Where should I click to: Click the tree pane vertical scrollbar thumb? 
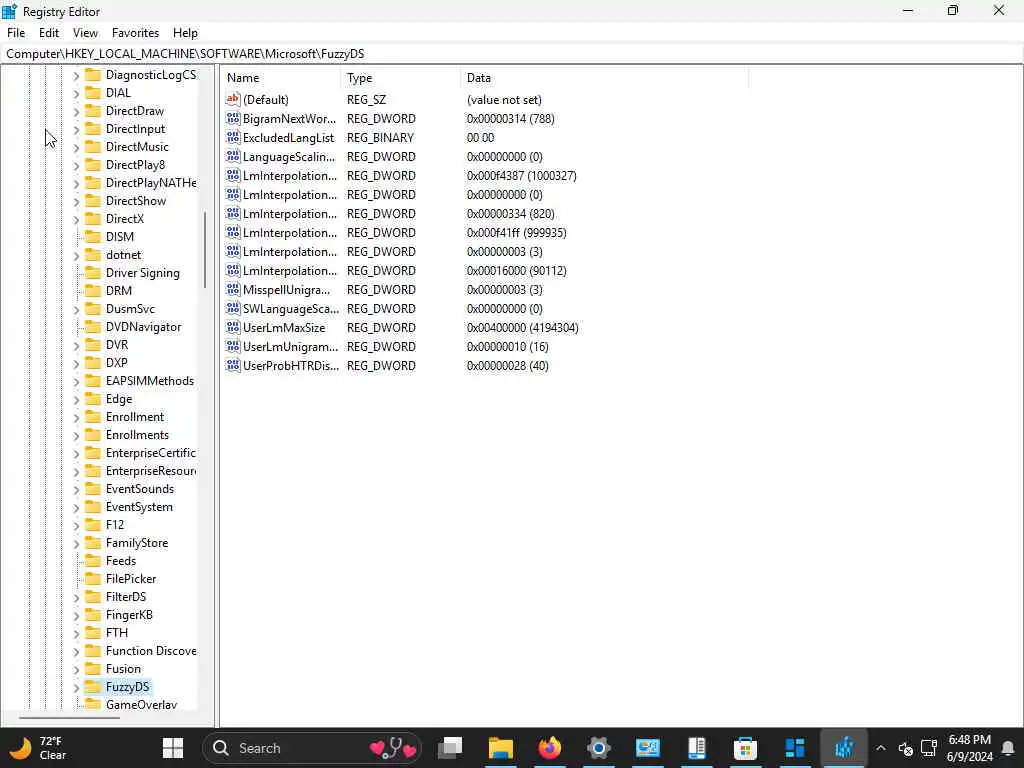point(205,249)
